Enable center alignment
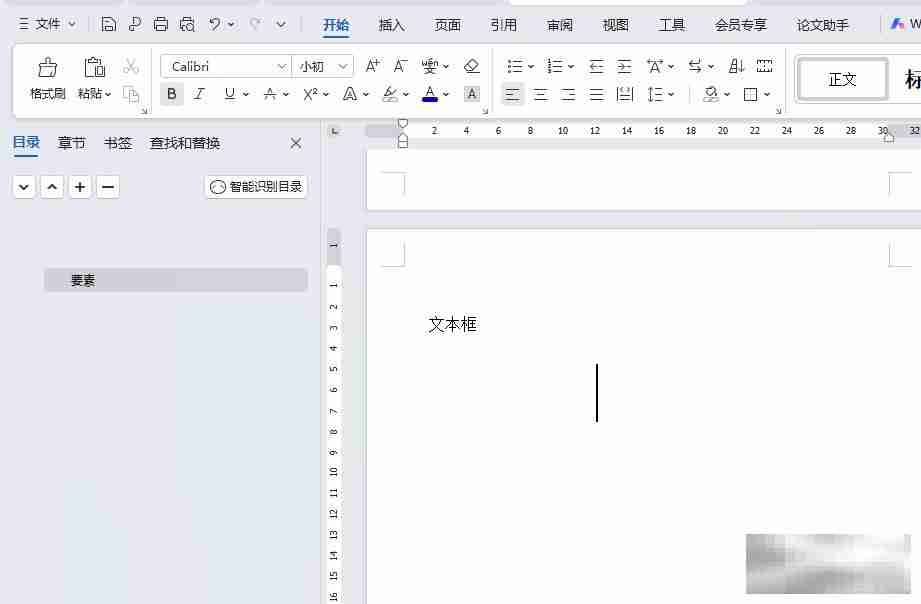 point(540,94)
